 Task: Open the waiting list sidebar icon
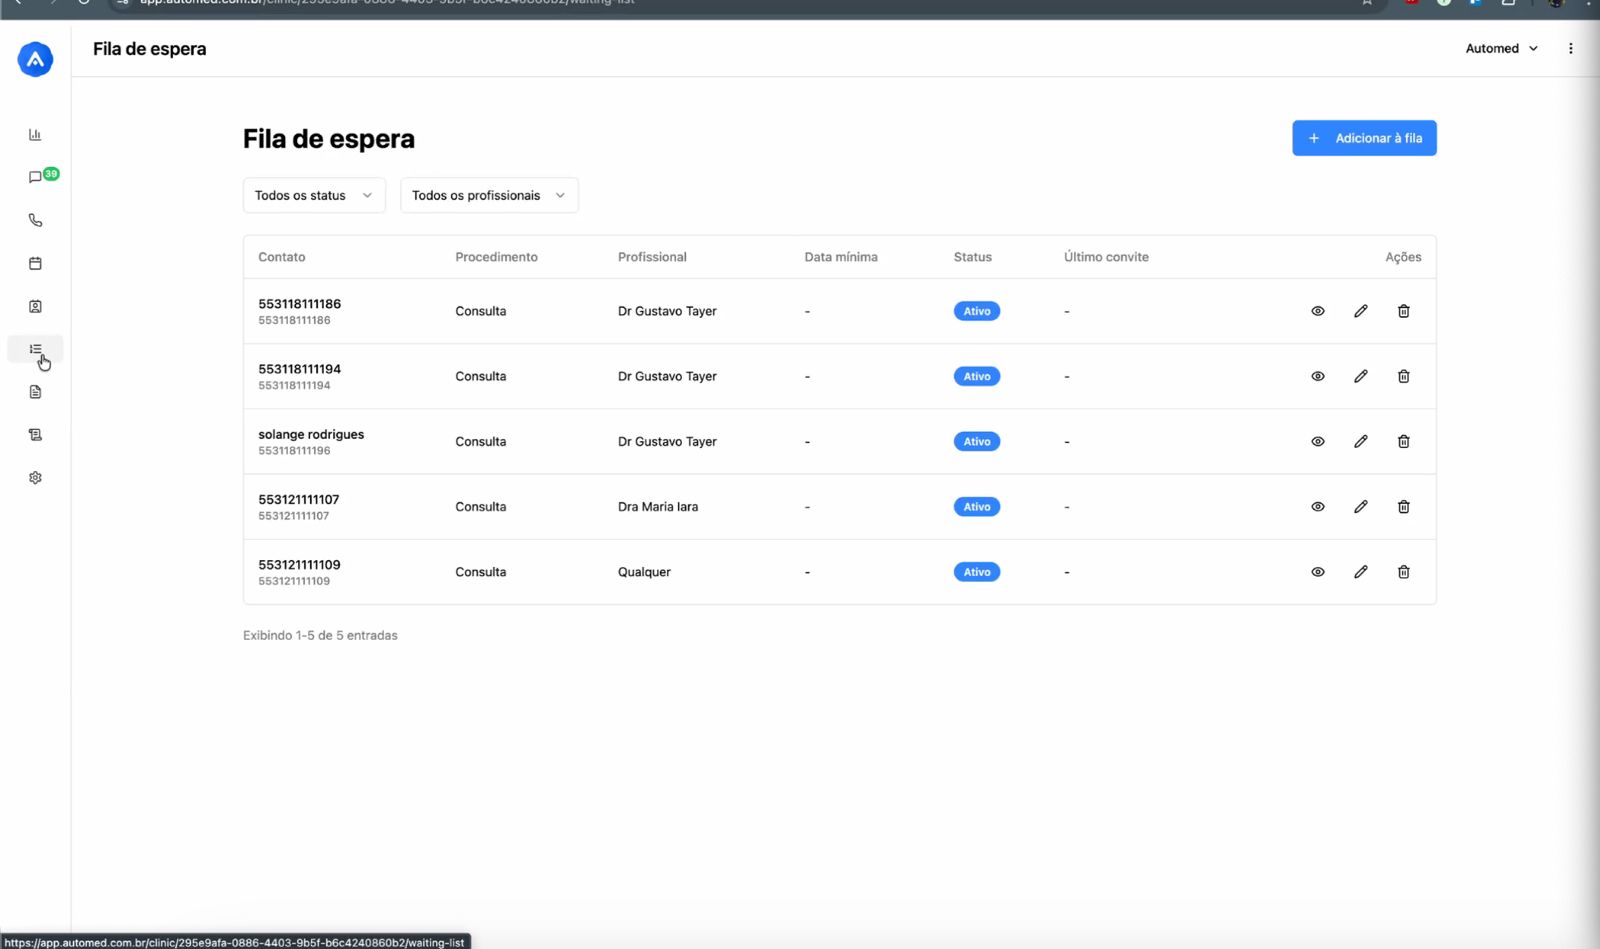[35, 349]
